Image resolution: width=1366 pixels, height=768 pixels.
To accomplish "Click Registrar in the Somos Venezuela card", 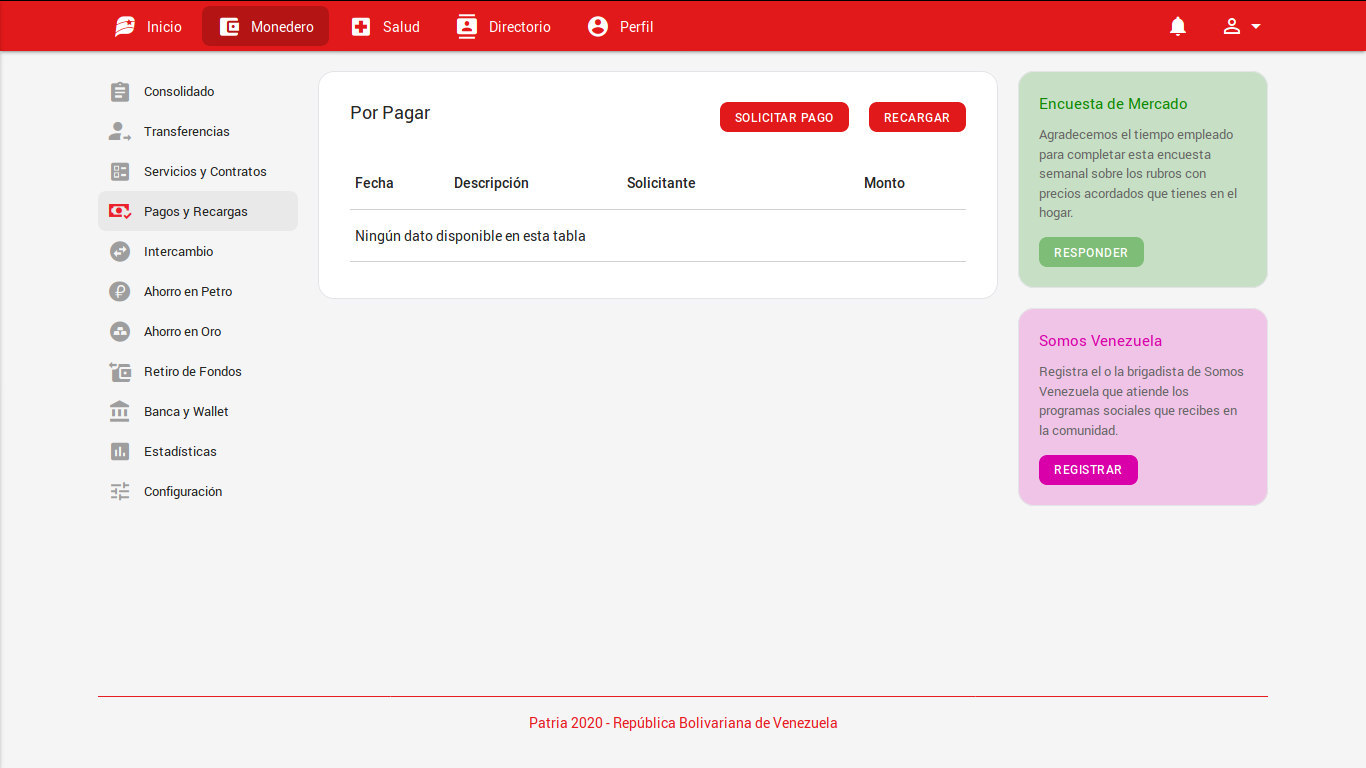I will tap(1088, 470).
